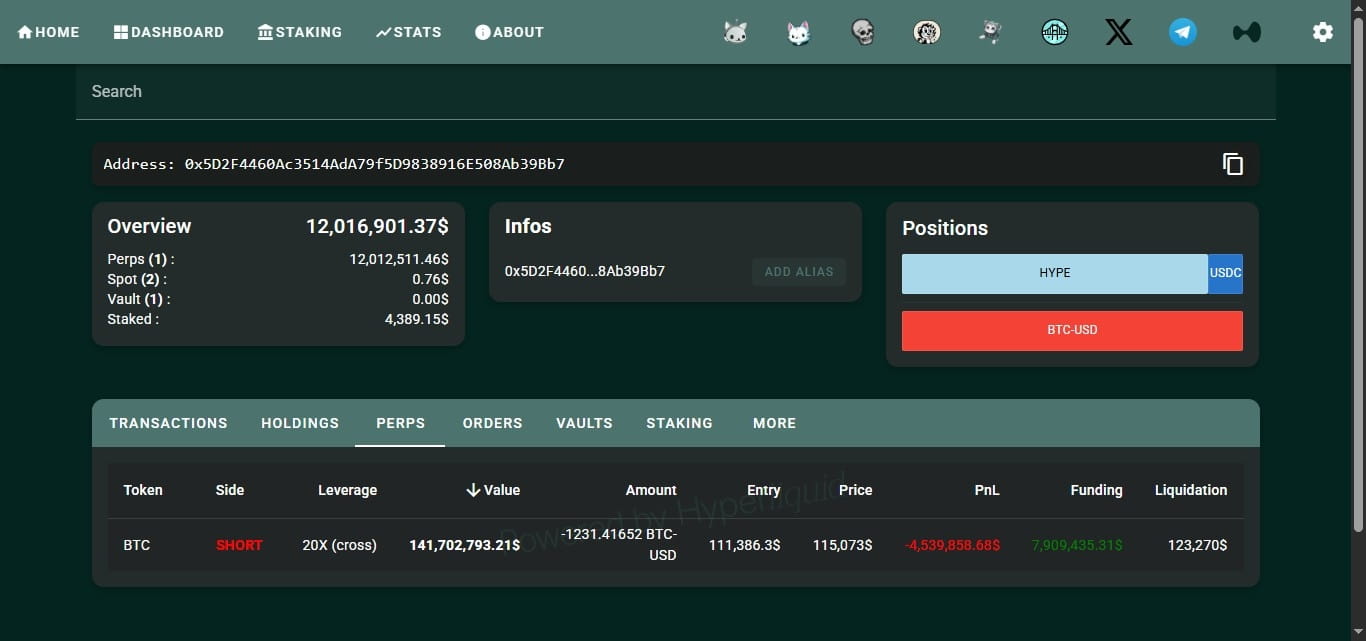This screenshot has width=1366, height=641.
Task: Open the Stats page
Action: point(408,32)
